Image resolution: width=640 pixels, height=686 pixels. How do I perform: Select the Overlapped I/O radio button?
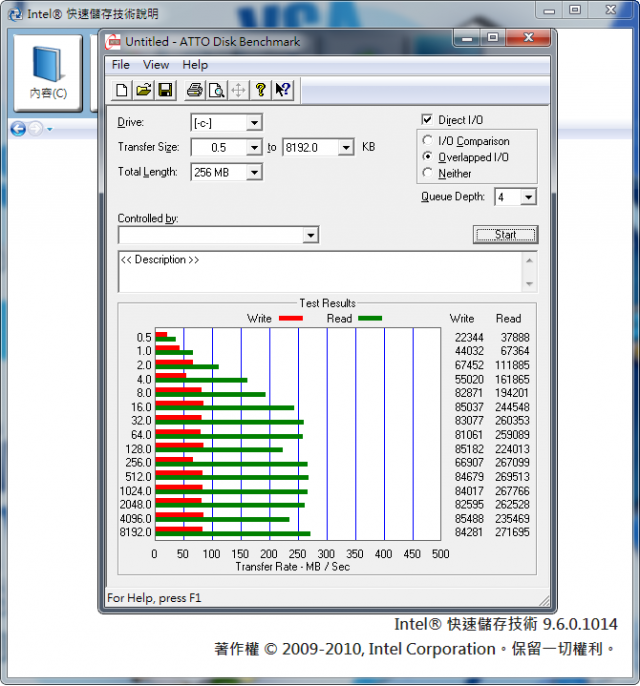pyautogui.click(x=427, y=157)
